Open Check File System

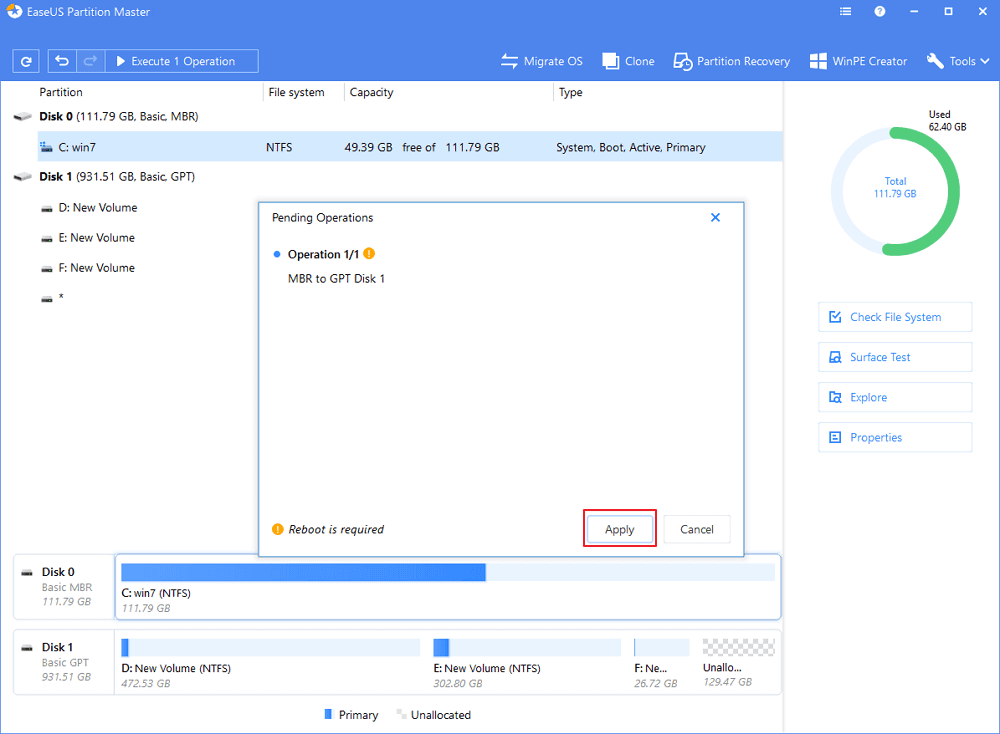click(x=894, y=316)
